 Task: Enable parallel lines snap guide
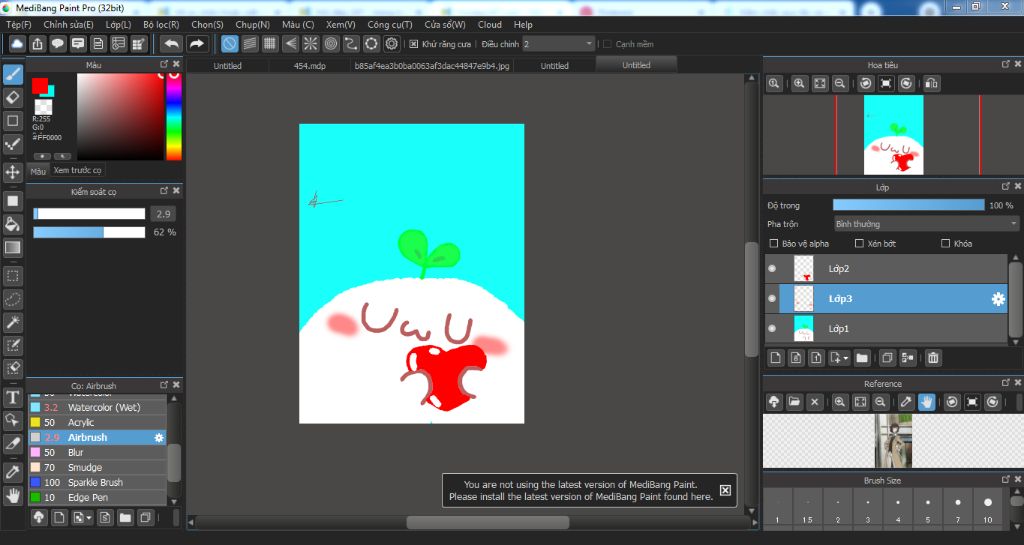[x=249, y=44]
